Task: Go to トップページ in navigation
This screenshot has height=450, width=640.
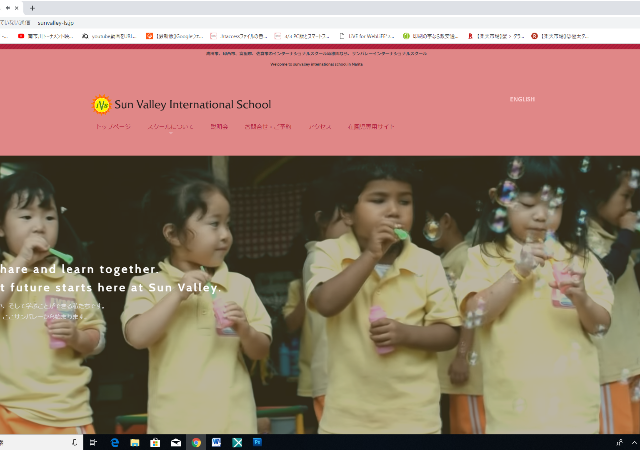Action: [113, 127]
